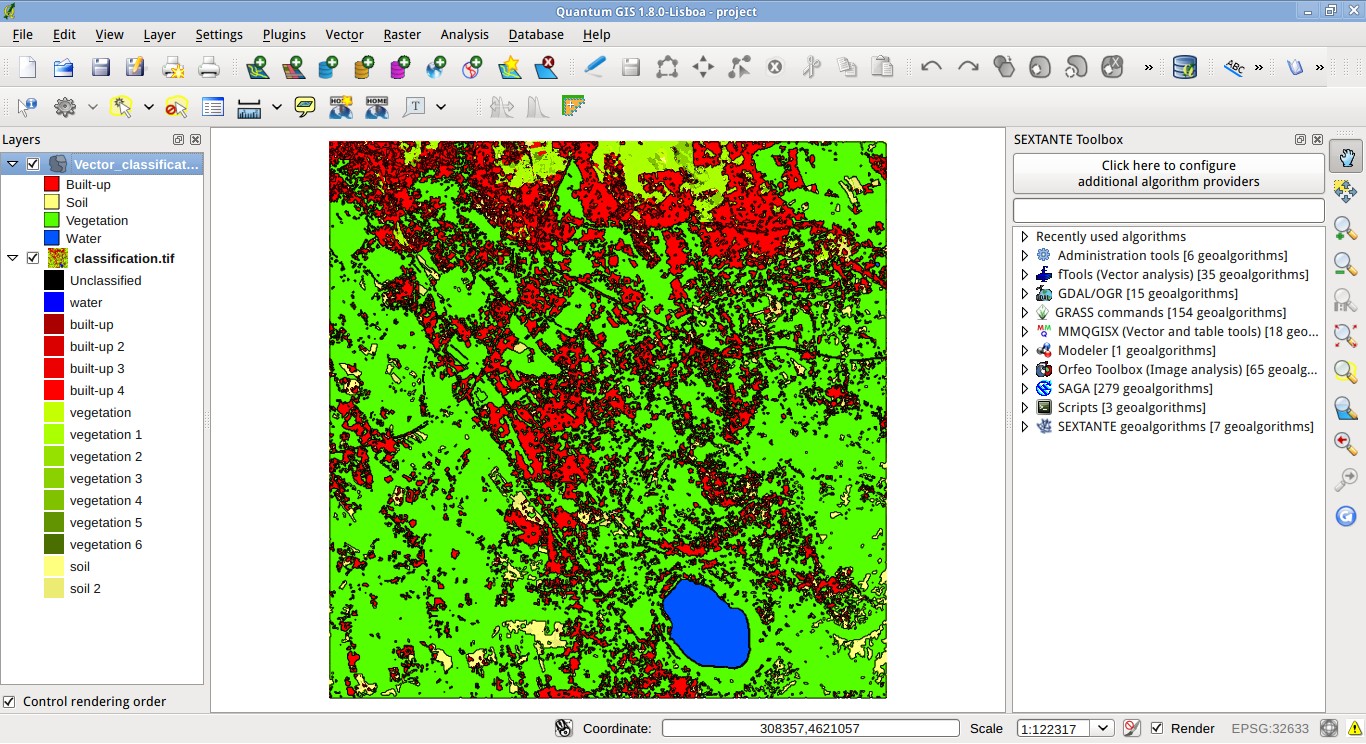1366x744 pixels.
Task: Open the Plugins menu
Action: [284, 34]
